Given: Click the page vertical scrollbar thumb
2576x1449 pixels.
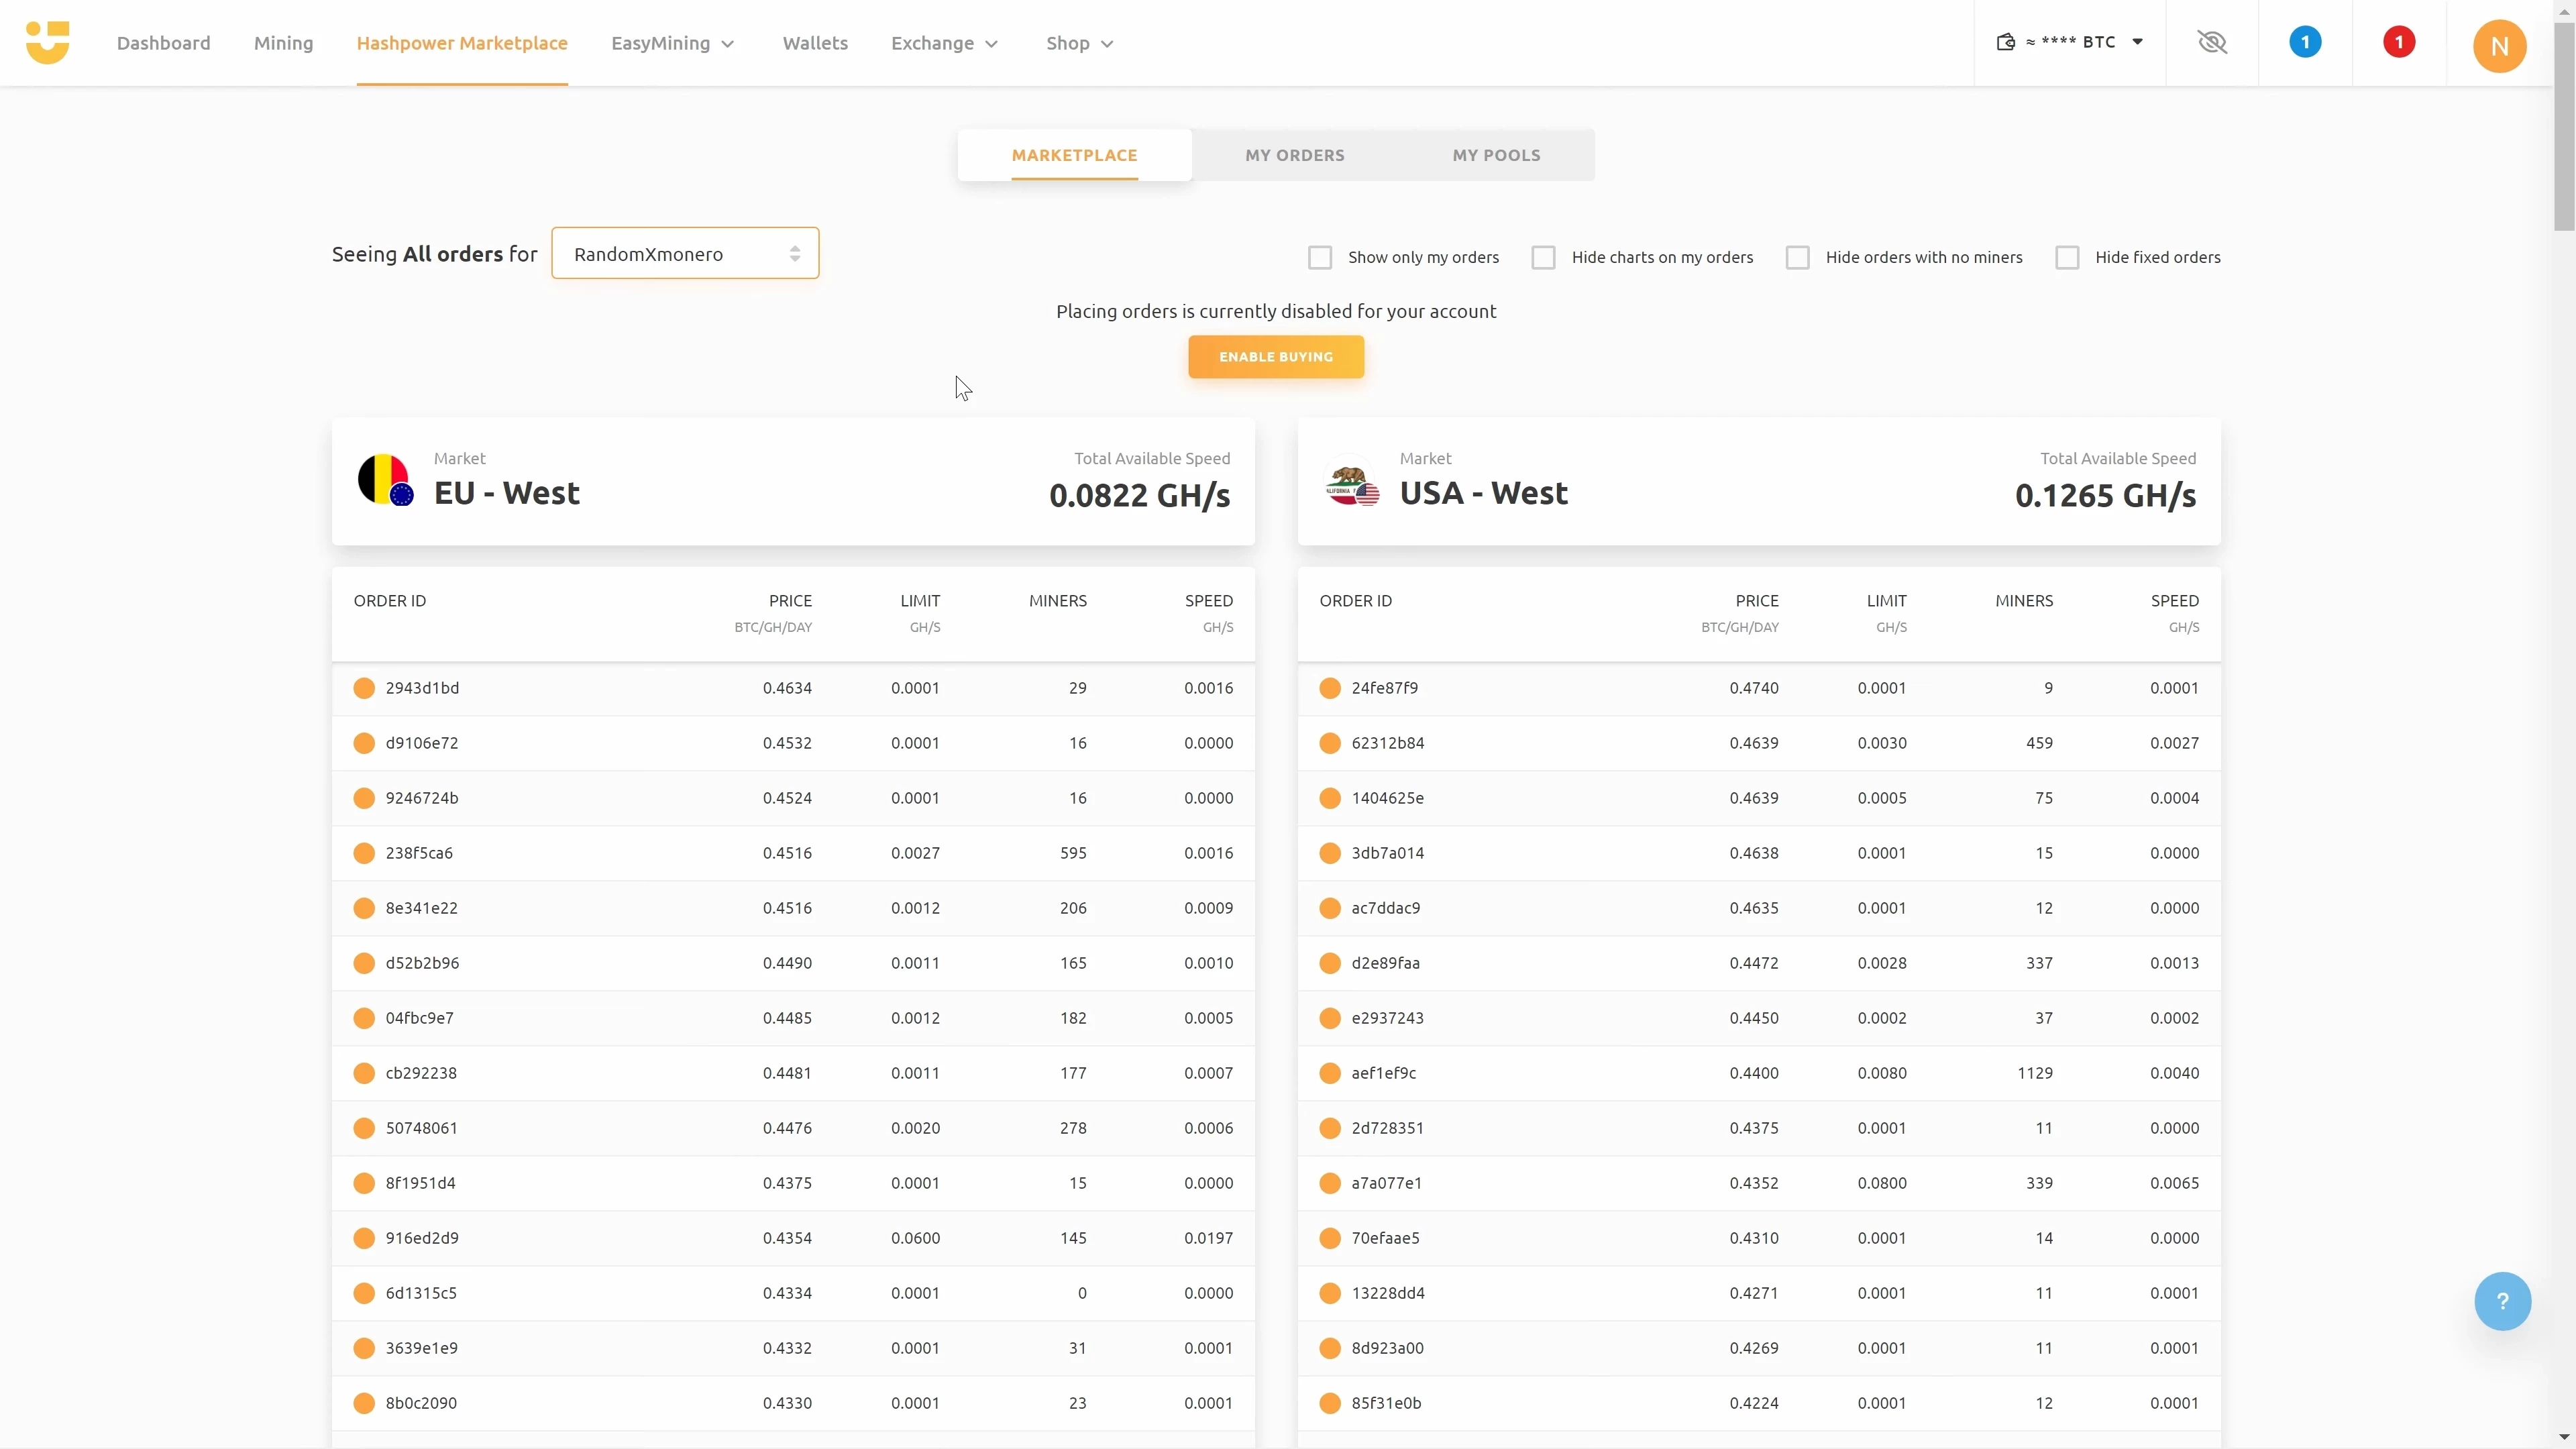Looking at the screenshot, I should 2564,127.
